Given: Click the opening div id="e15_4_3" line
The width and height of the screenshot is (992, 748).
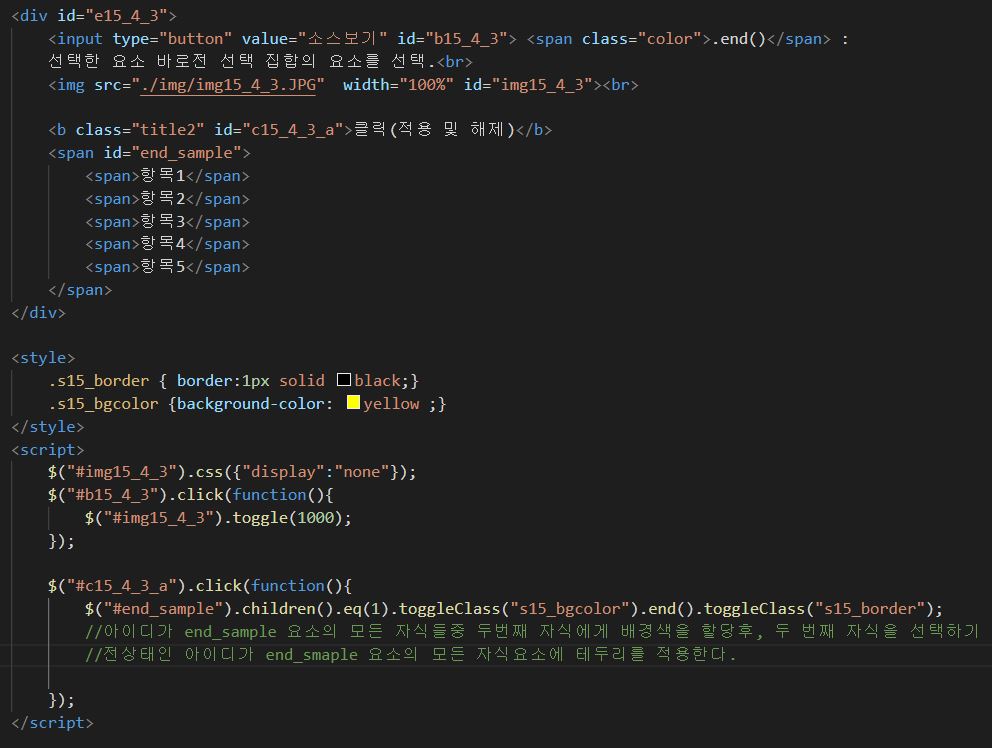Looking at the screenshot, I should [x=94, y=16].
